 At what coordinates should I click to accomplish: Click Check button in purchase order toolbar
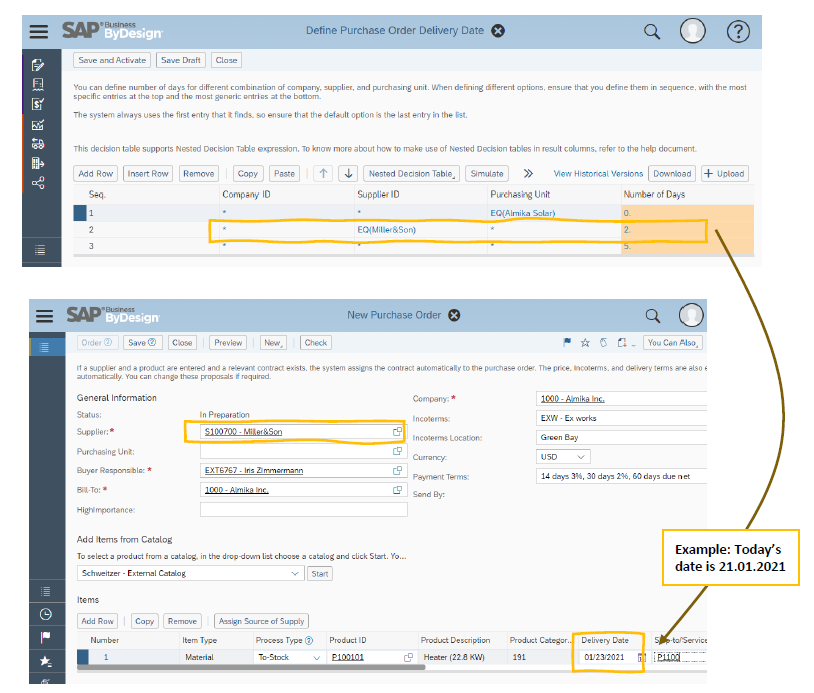[x=316, y=343]
